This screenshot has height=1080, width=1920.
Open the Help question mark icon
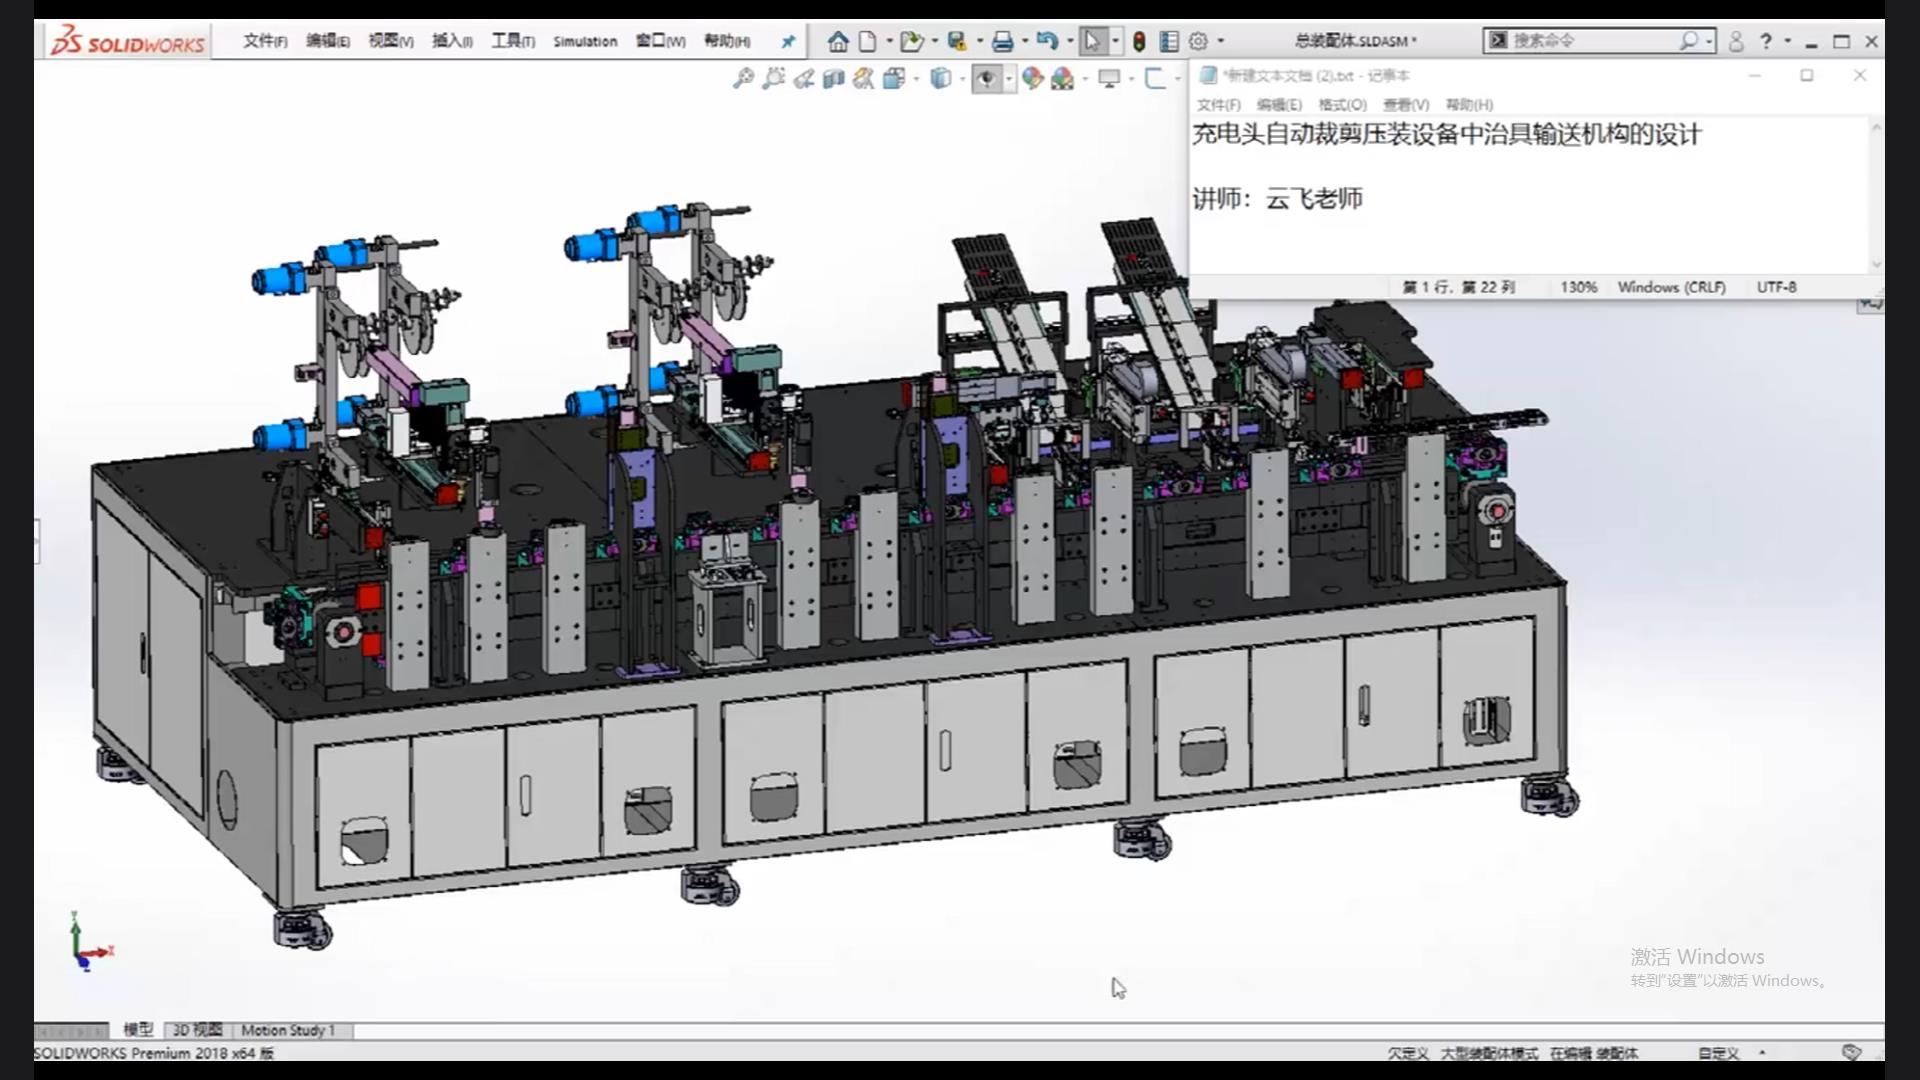pos(1766,41)
